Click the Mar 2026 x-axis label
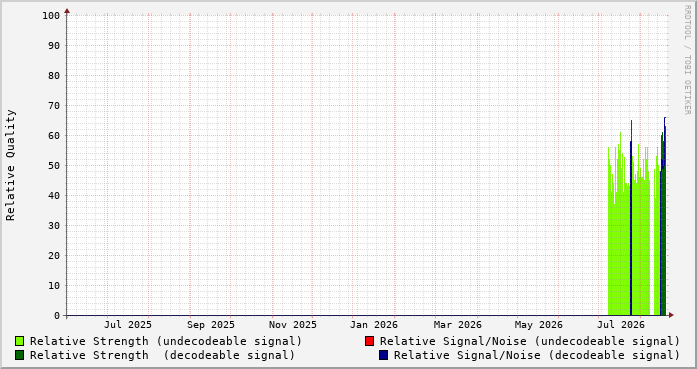 (x=457, y=325)
